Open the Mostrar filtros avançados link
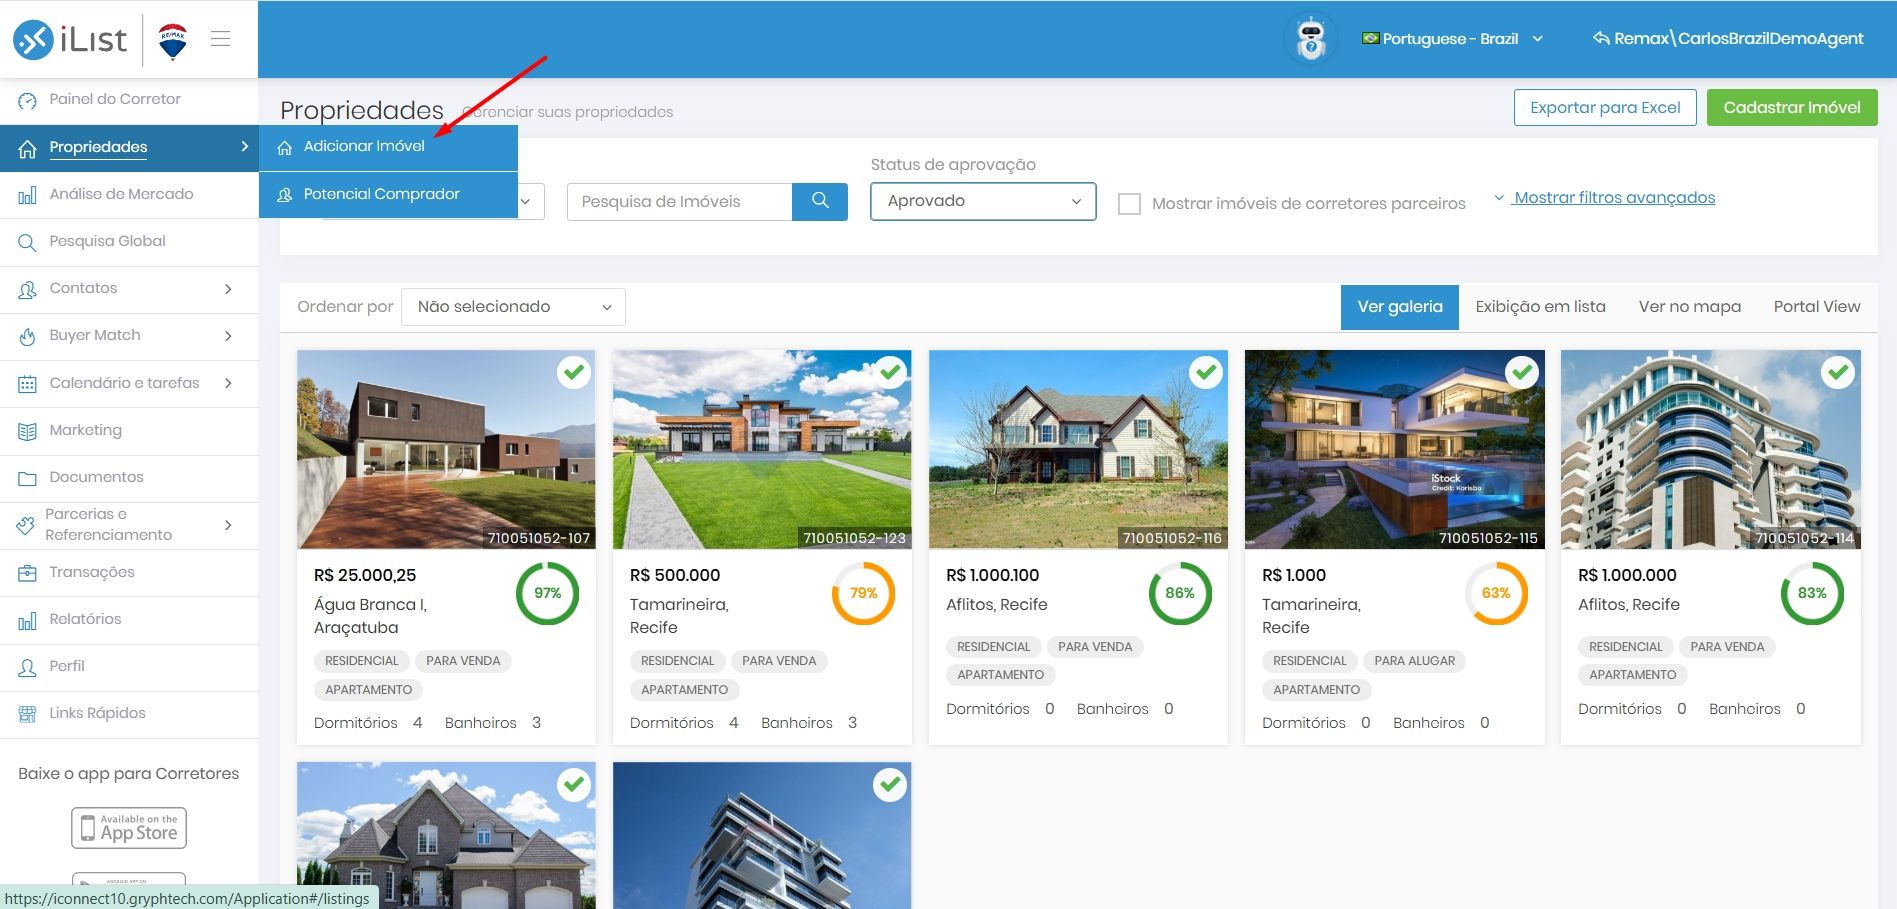 click(1614, 198)
